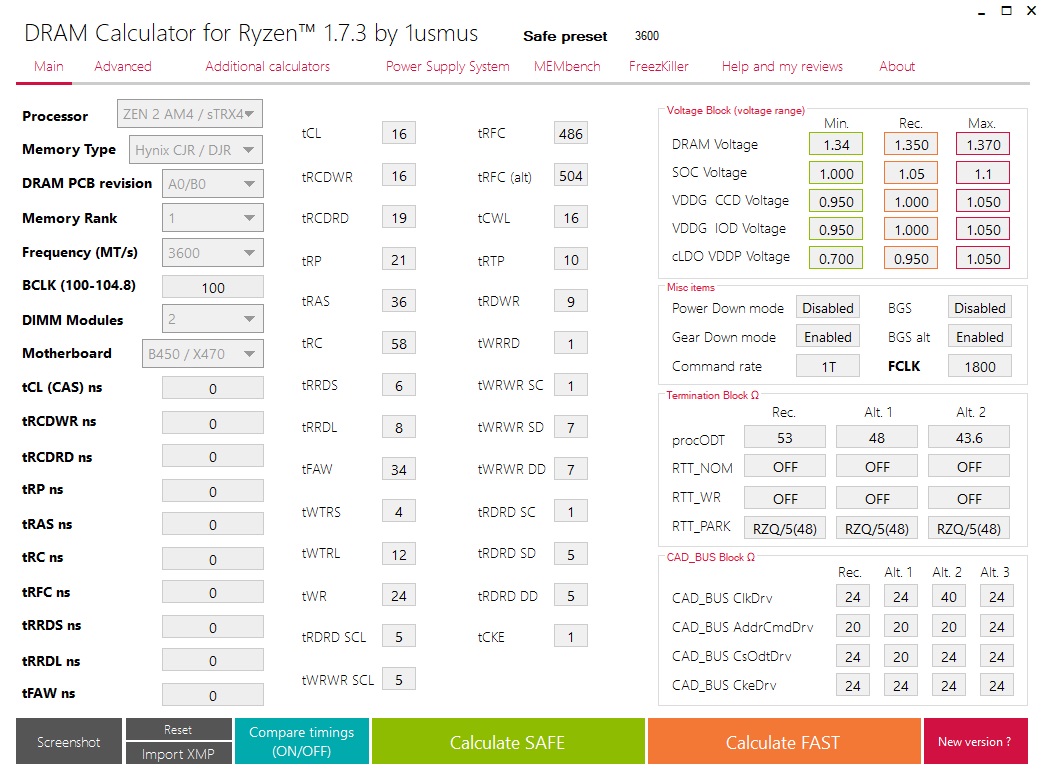The image size is (1049, 781).
Task: Click the BGS Disabled value
Action: click(x=979, y=308)
